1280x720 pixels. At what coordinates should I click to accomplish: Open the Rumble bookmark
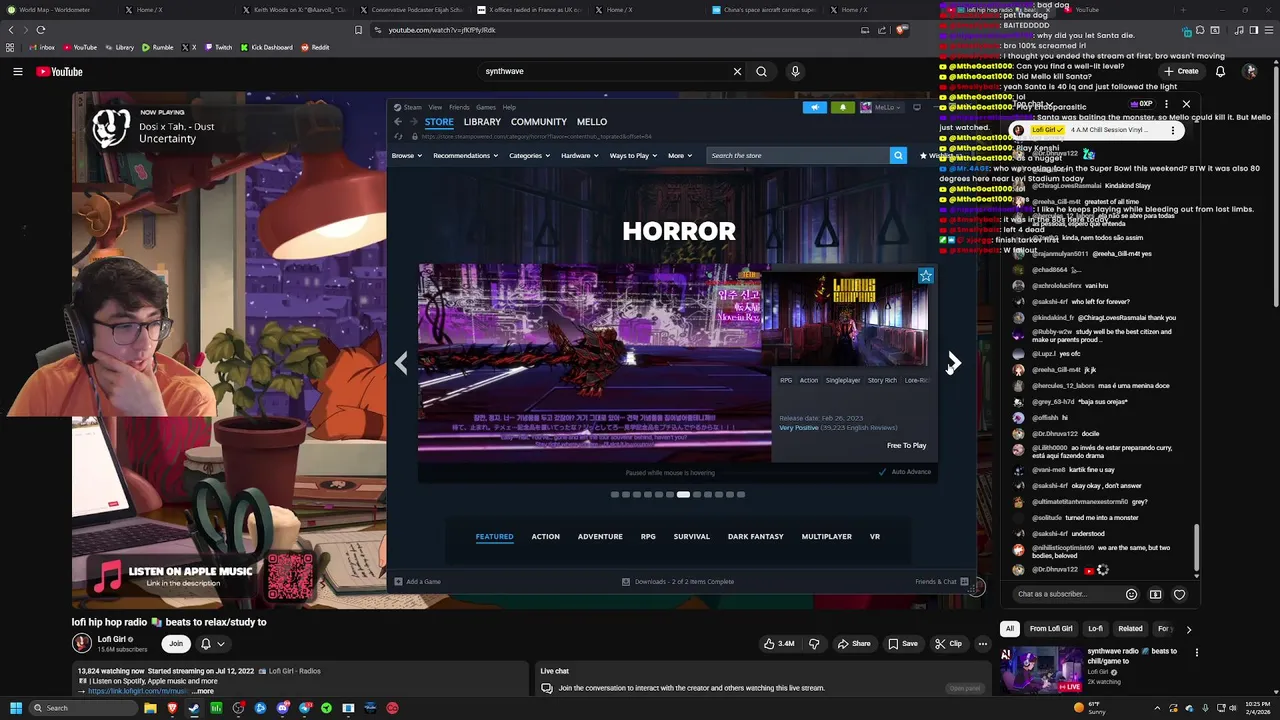click(157, 47)
